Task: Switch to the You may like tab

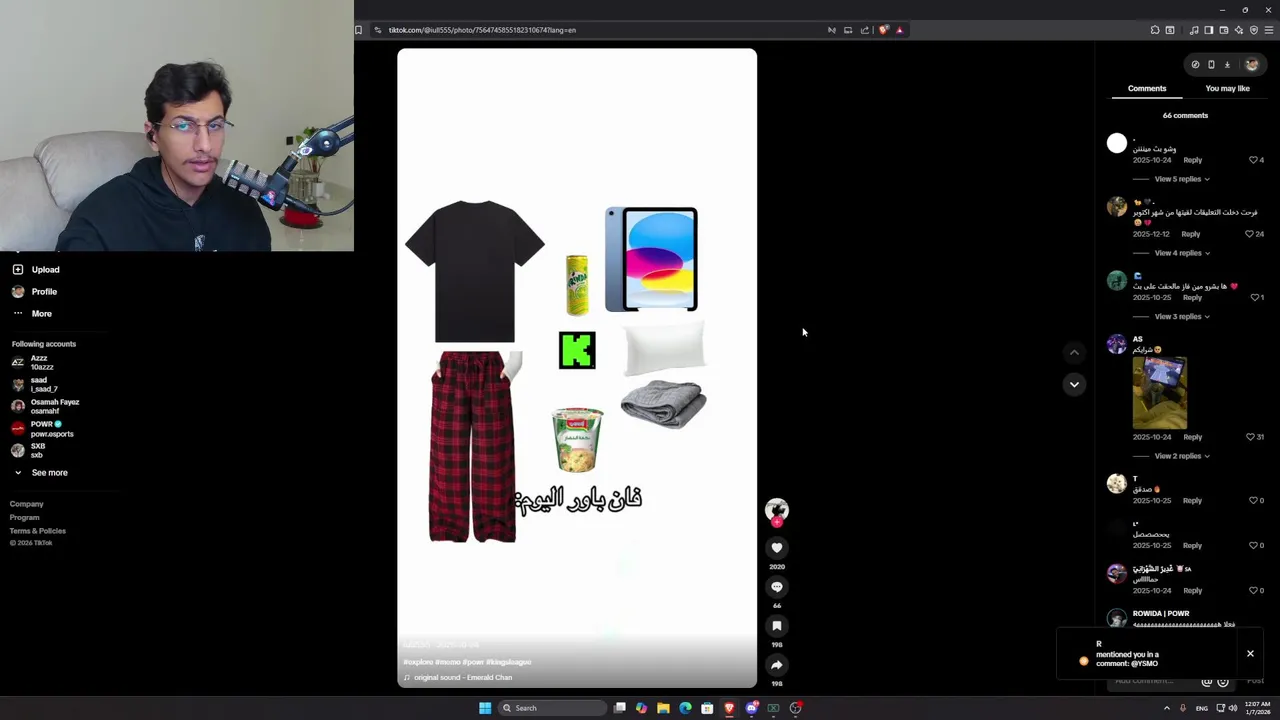Action: tap(1227, 89)
